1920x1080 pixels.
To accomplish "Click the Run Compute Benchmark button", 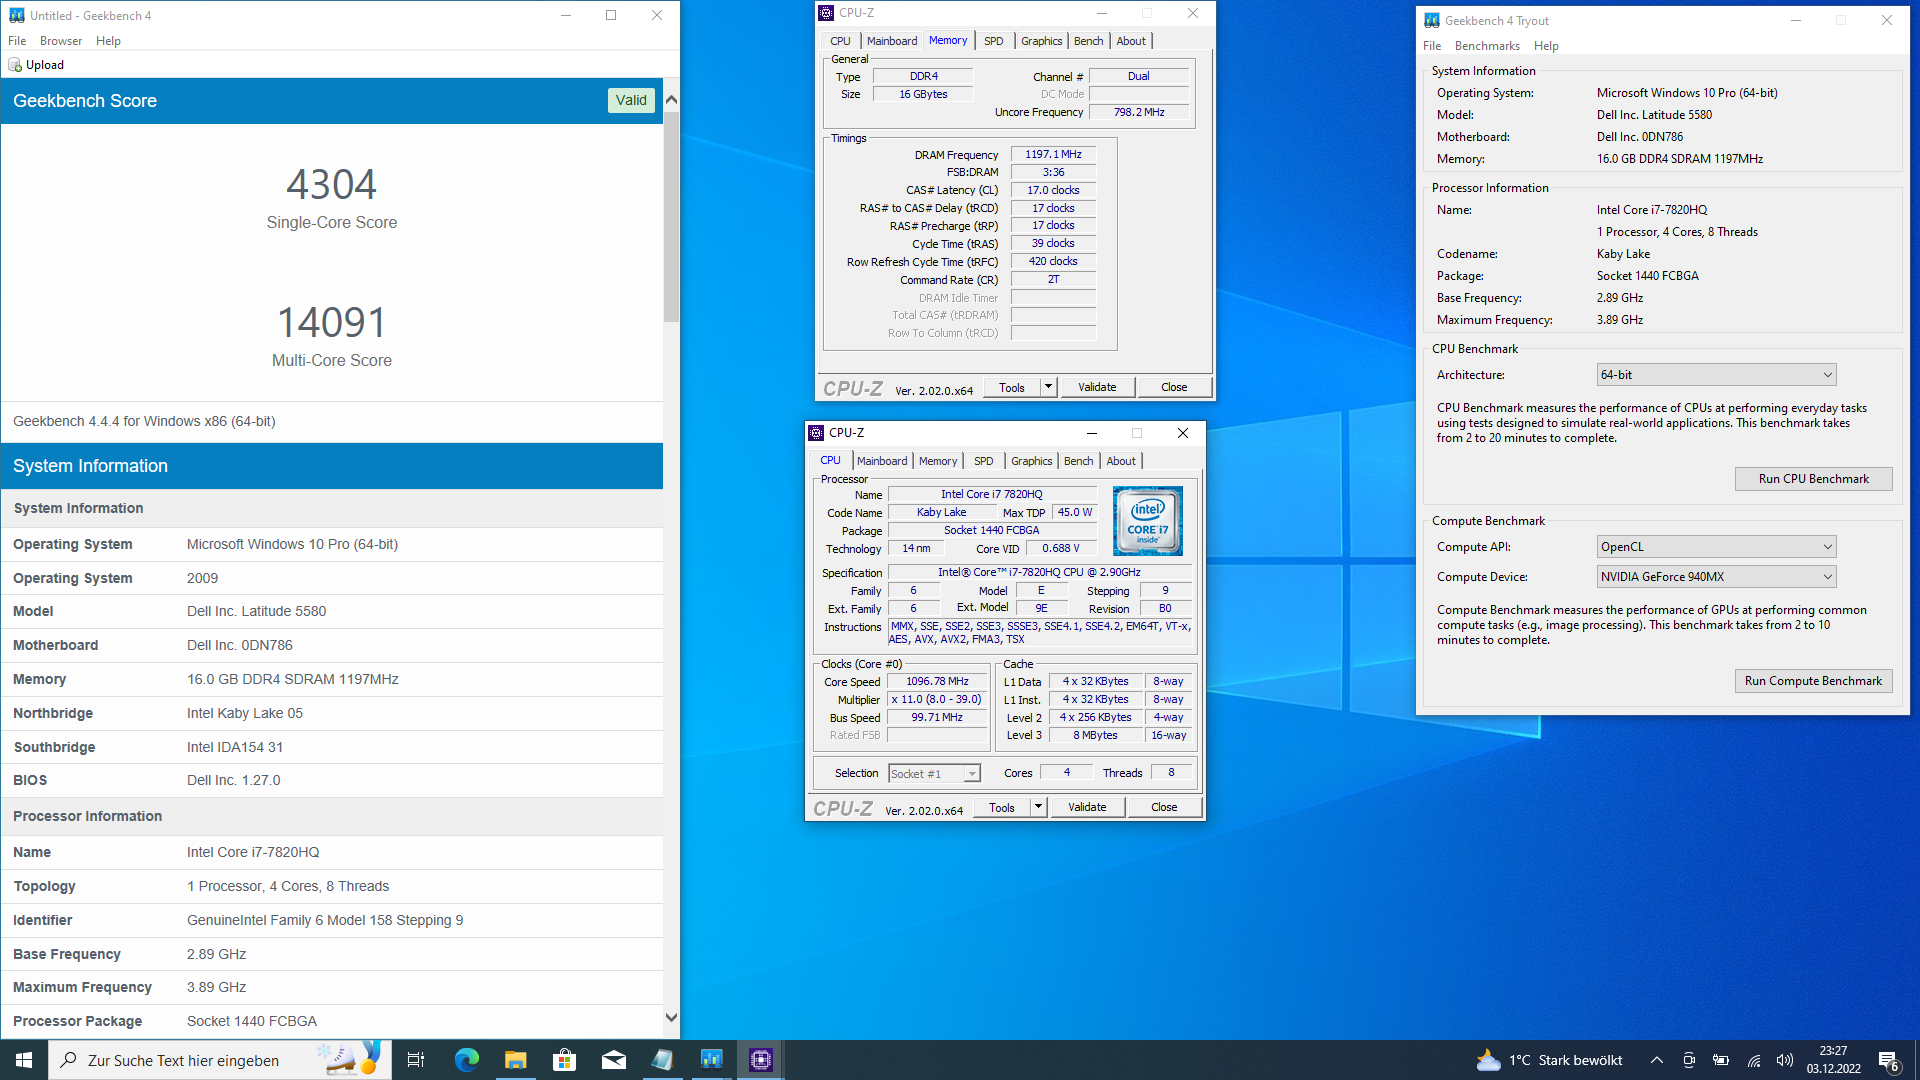I will pos(1813,681).
